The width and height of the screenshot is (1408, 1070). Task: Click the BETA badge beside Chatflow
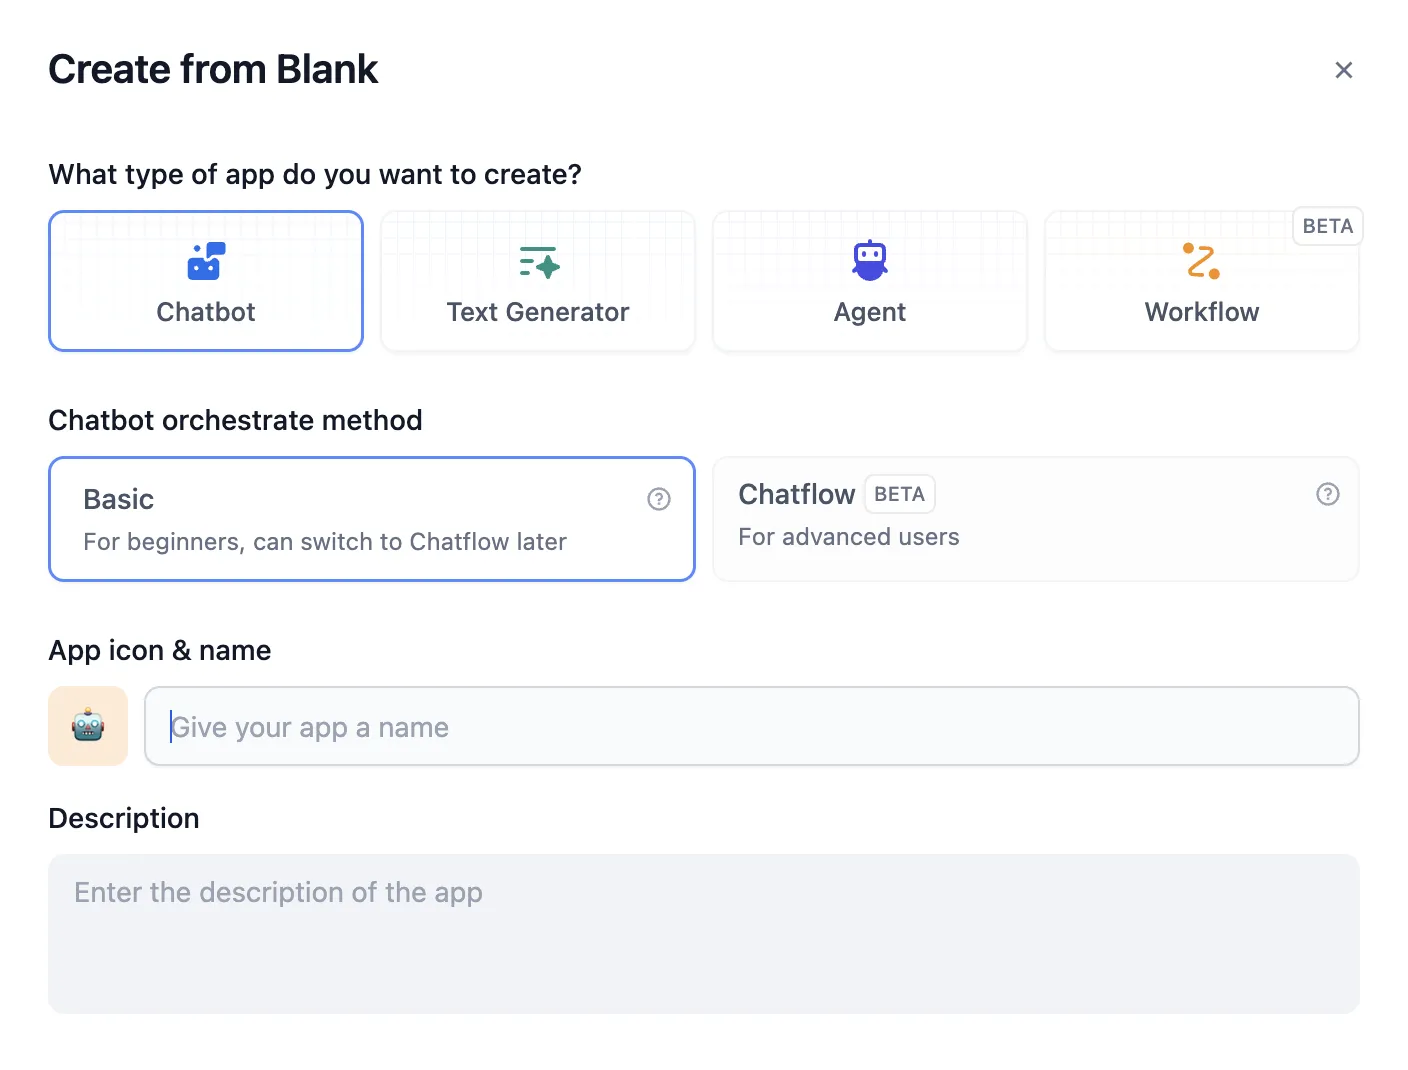coord(899,494)
